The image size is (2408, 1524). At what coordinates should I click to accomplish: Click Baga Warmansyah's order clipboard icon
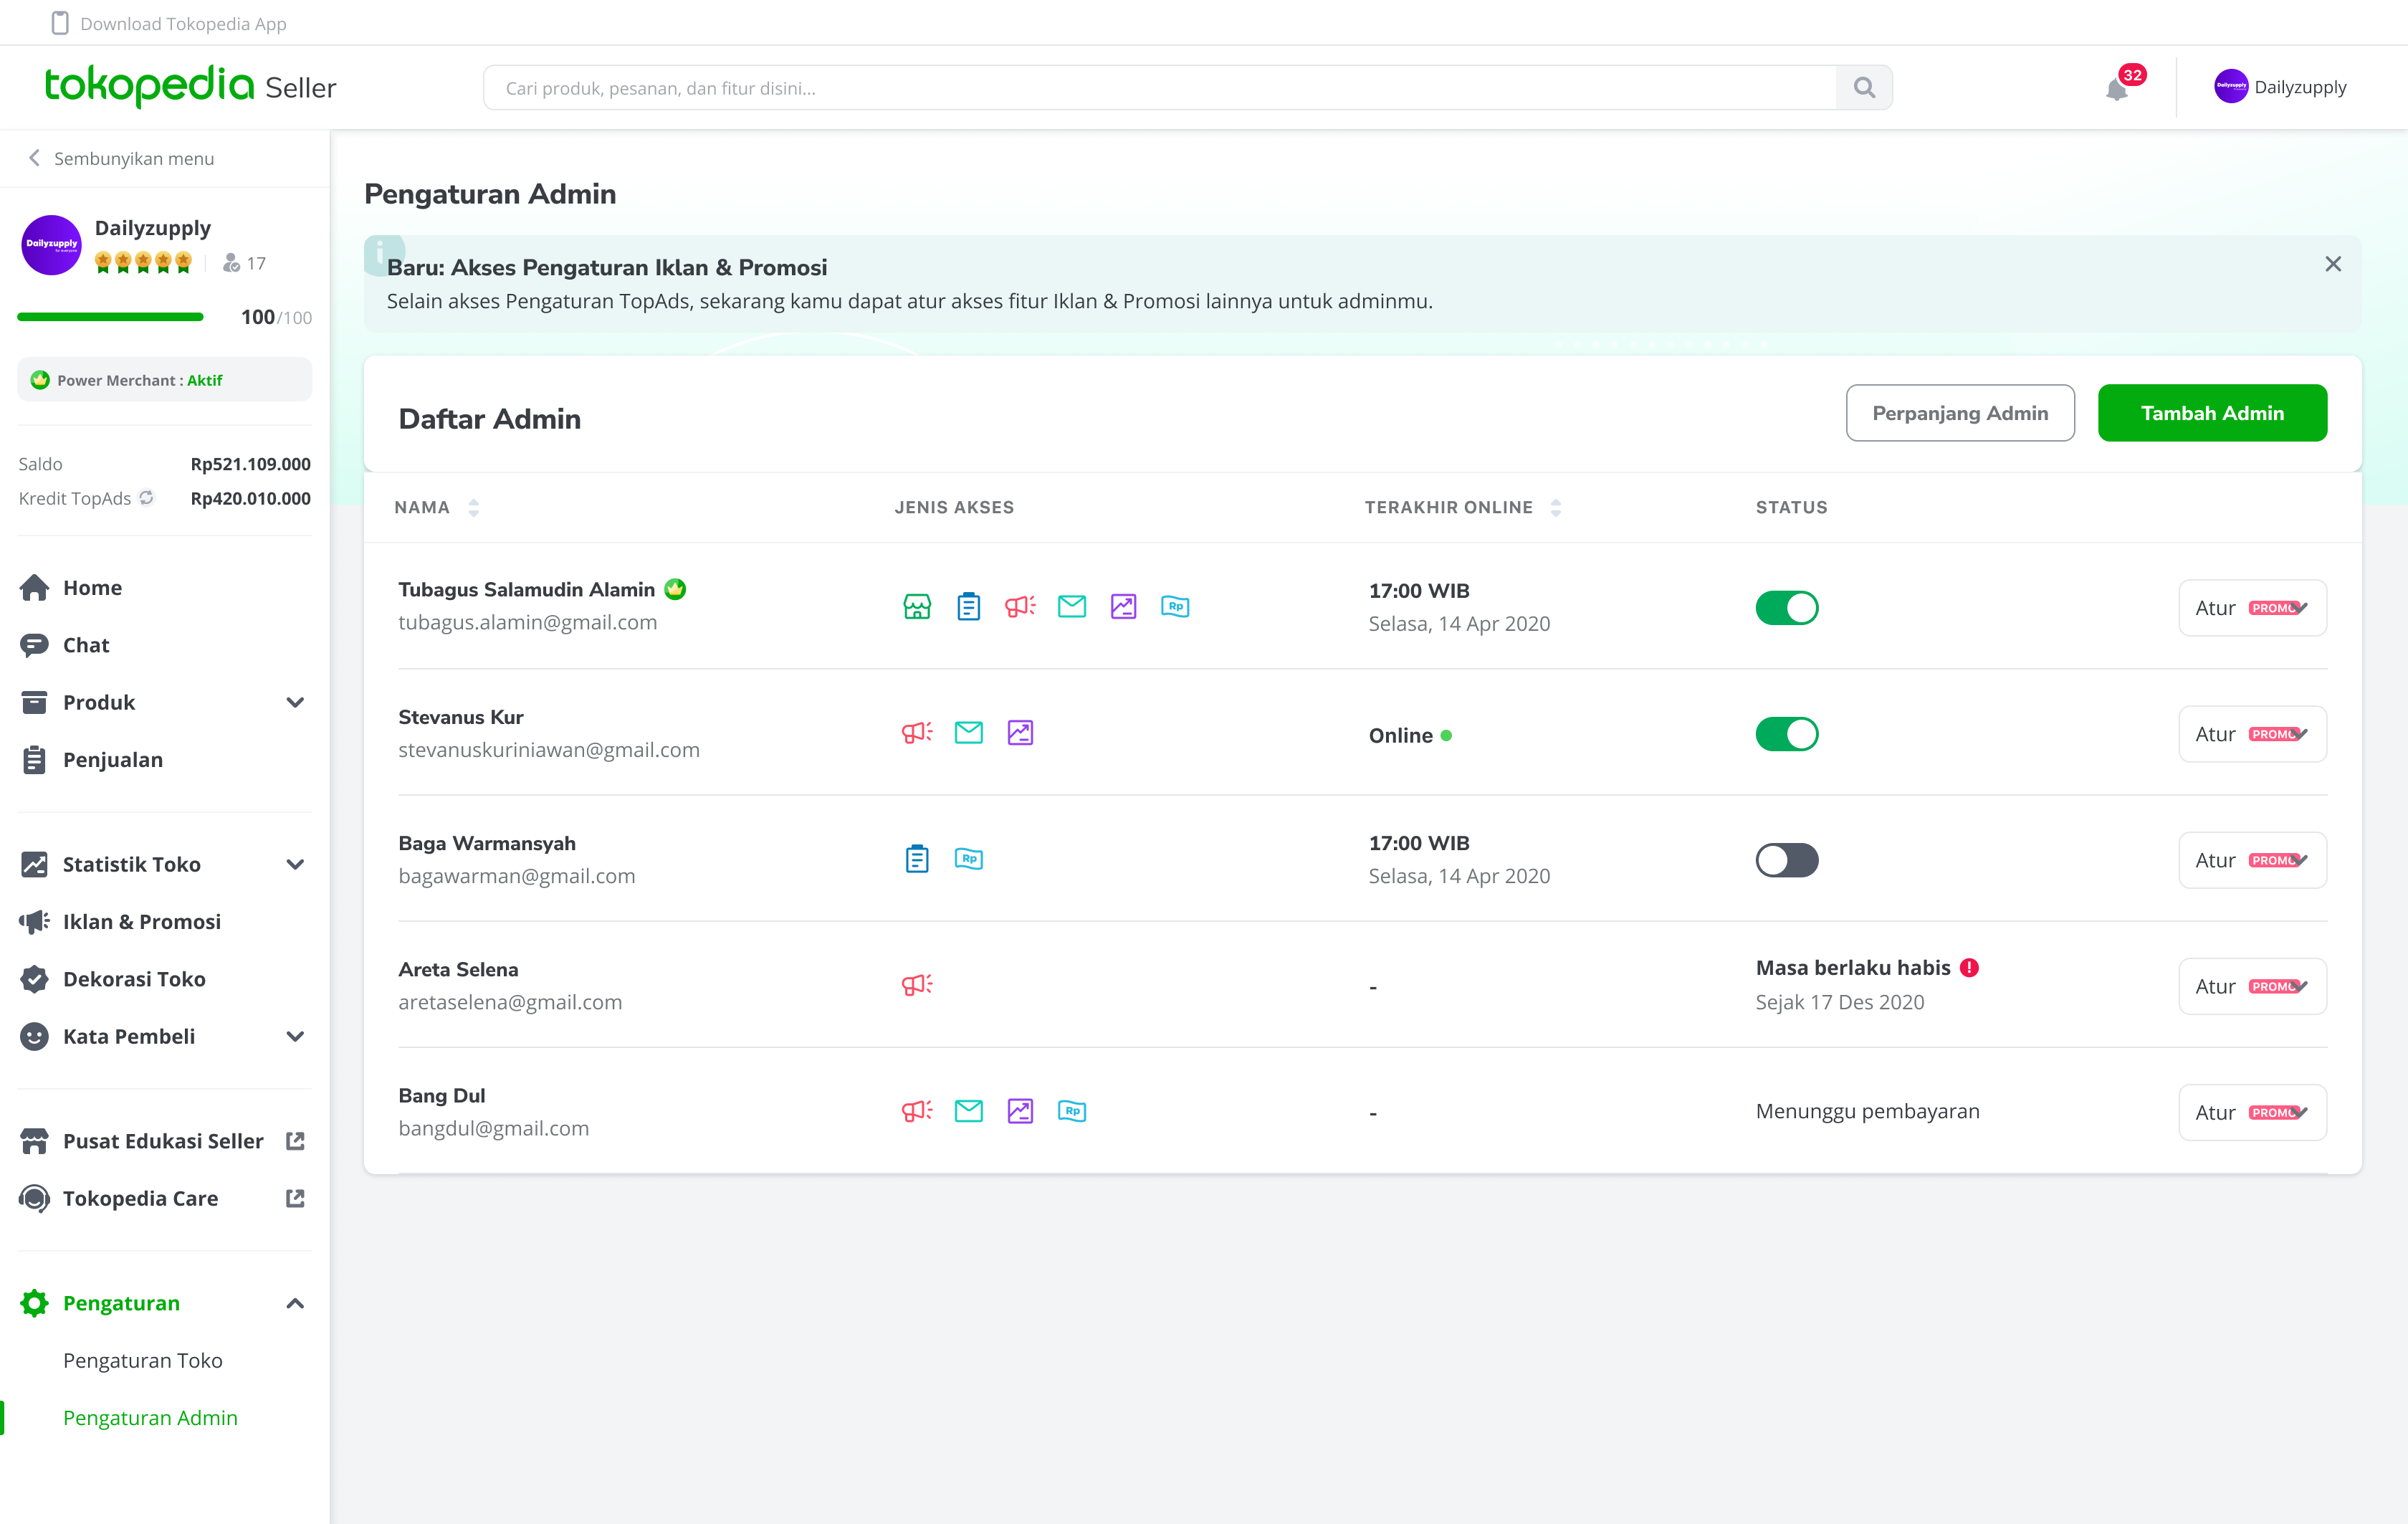click(x=916, y=859)
